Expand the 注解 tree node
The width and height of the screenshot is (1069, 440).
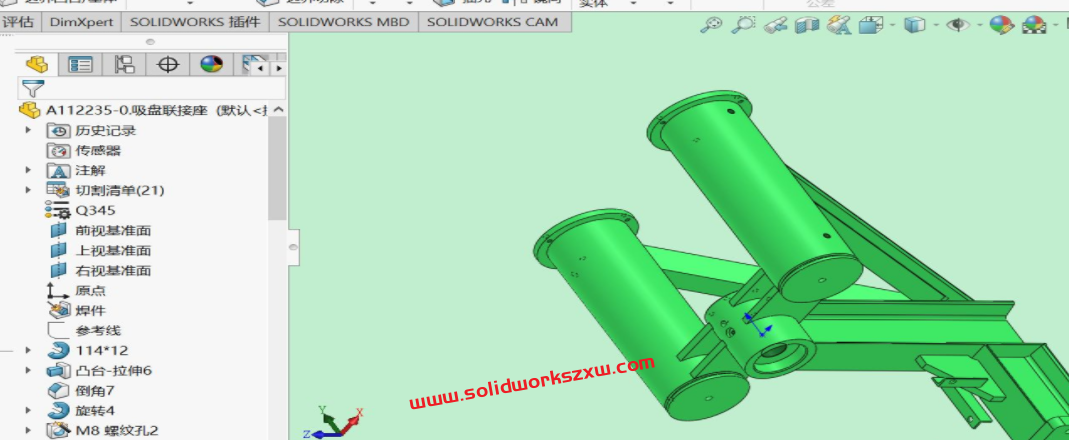click(x=29, y=171)
